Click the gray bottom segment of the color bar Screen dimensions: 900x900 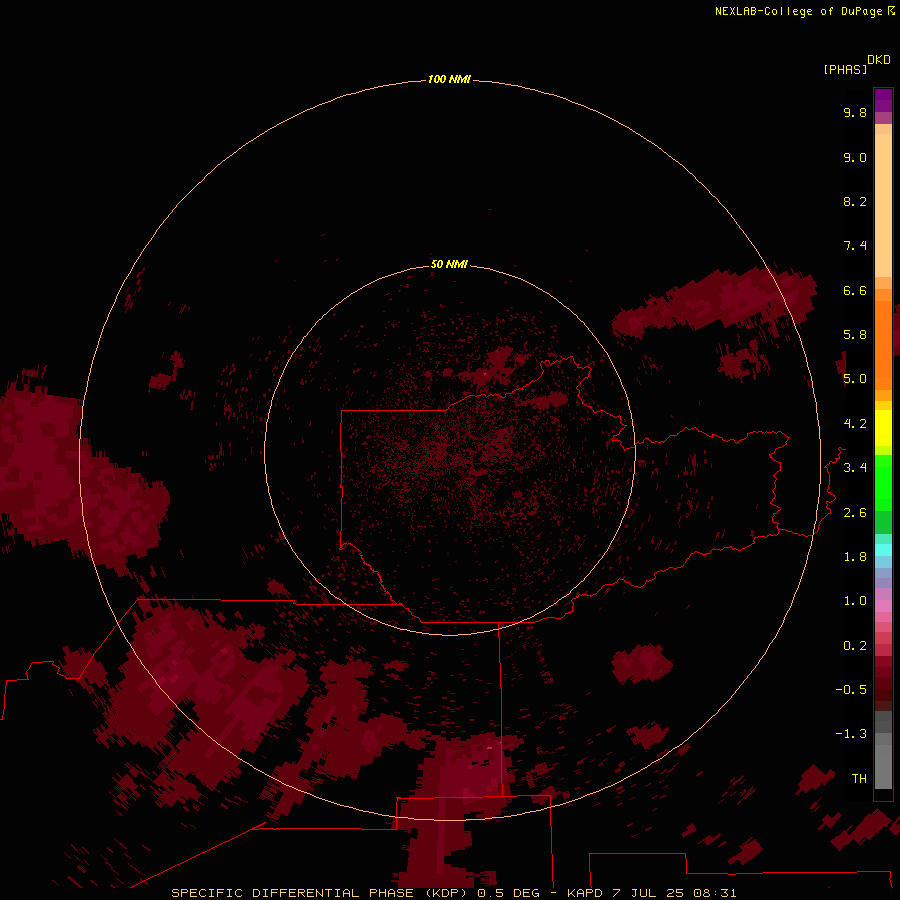[x=883, y=766]
